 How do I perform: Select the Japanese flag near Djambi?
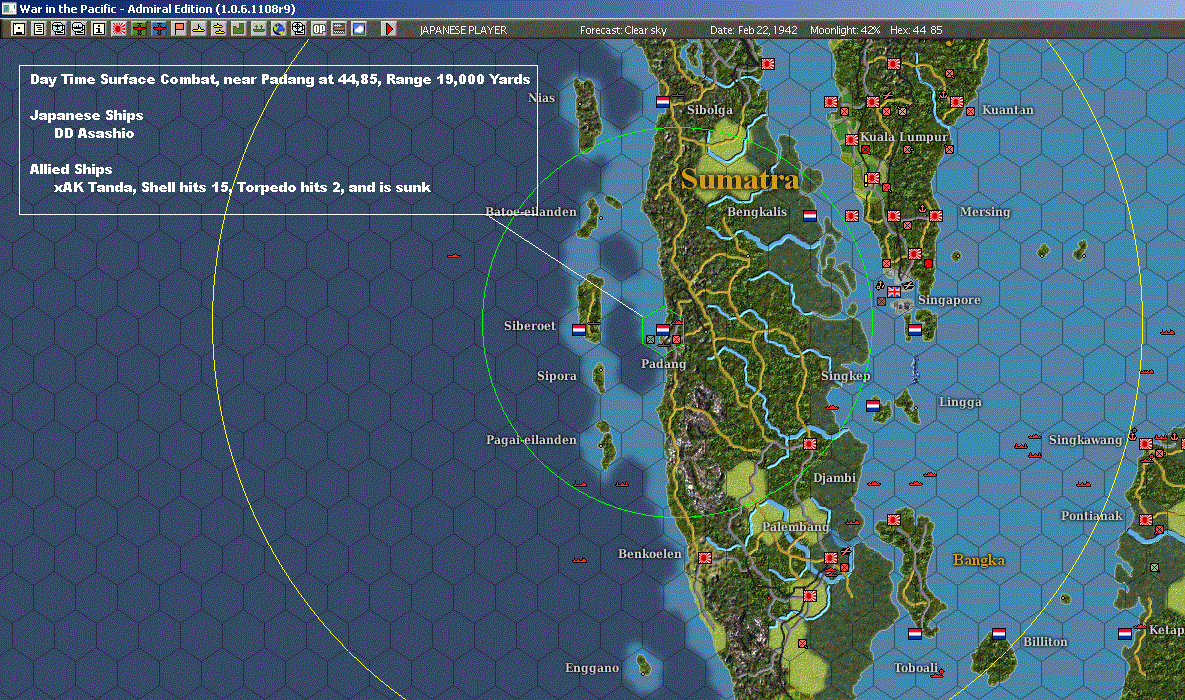(810, 444)
